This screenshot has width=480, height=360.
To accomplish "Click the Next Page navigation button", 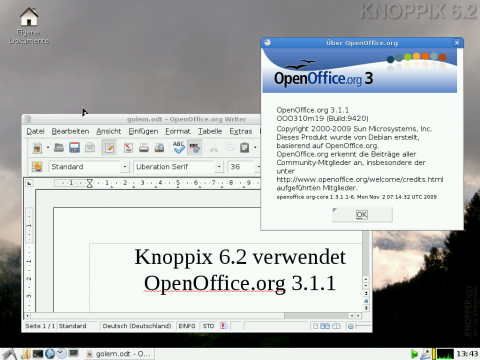I will [x=366, y=308].
